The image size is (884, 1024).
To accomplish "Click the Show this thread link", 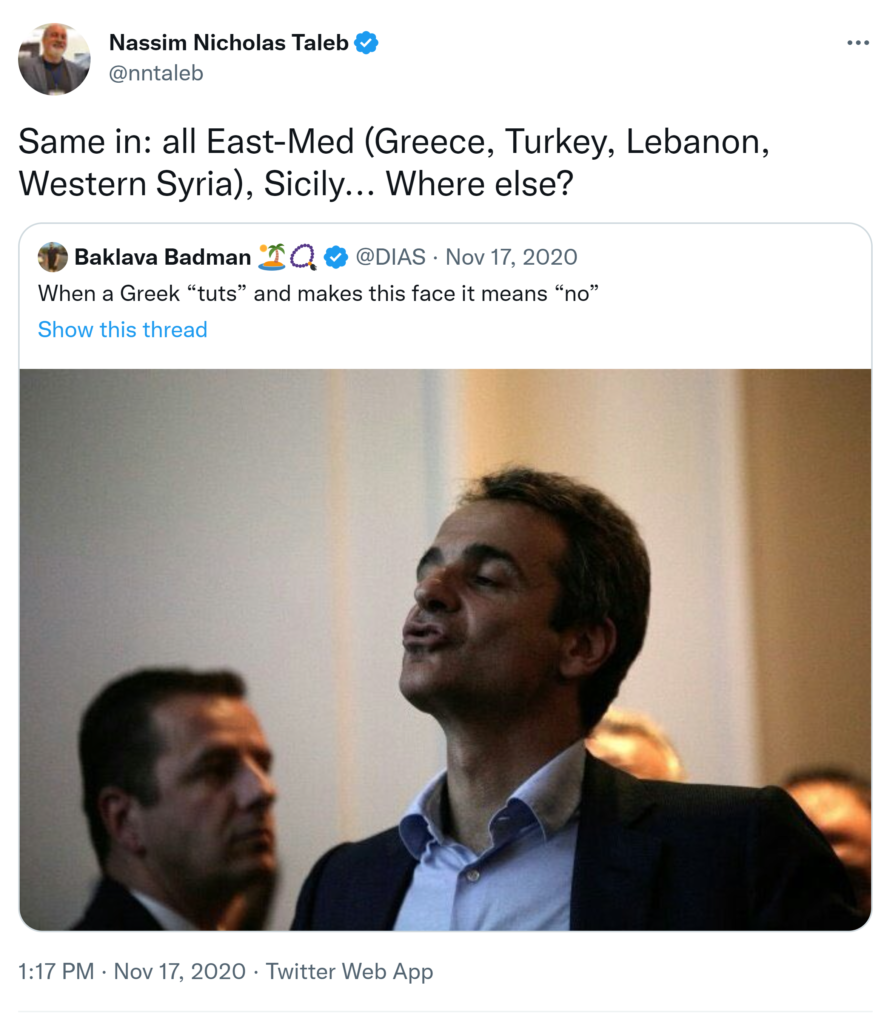I will pos(122,330).
